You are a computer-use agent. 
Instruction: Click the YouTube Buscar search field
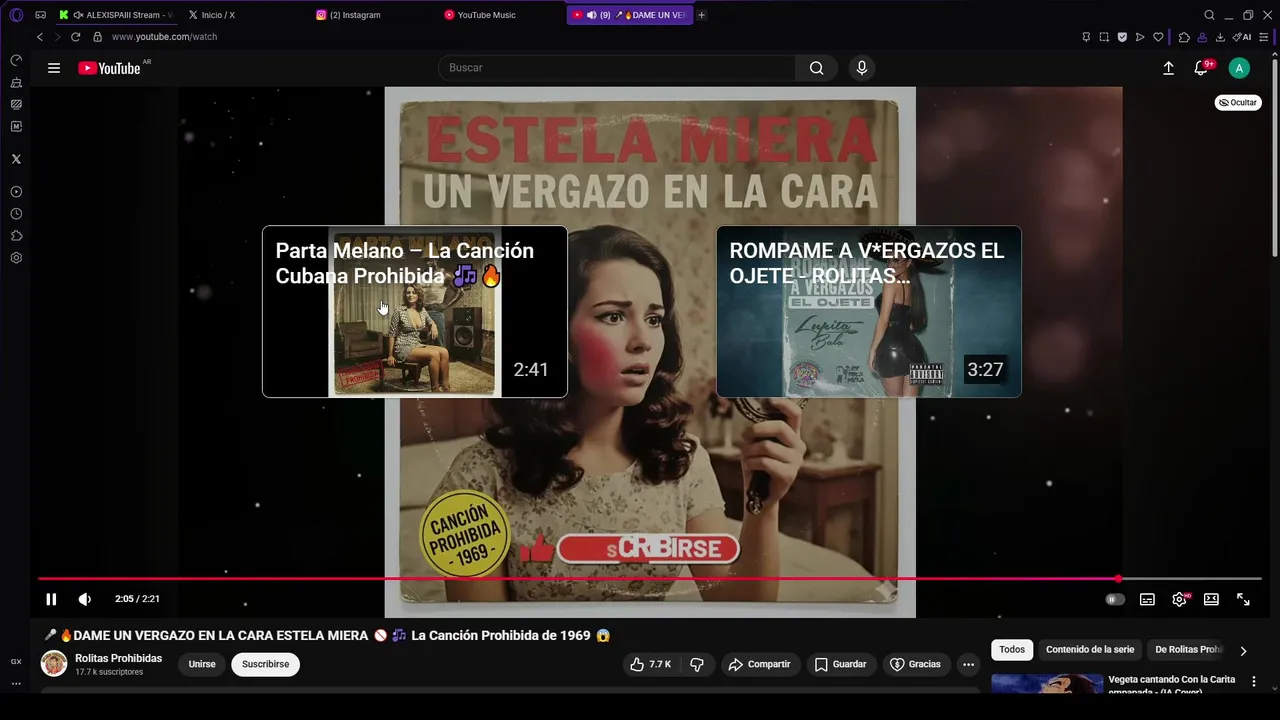[x=617, y=68]
